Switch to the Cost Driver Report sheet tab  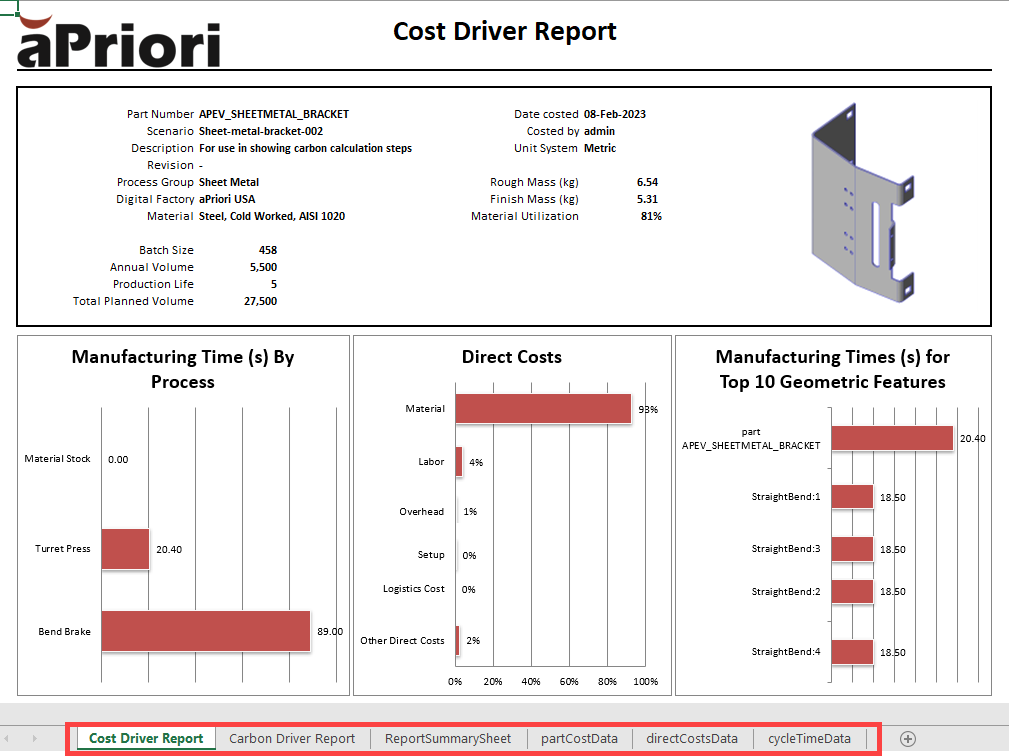pyautogui.click(x=146, y=739)
